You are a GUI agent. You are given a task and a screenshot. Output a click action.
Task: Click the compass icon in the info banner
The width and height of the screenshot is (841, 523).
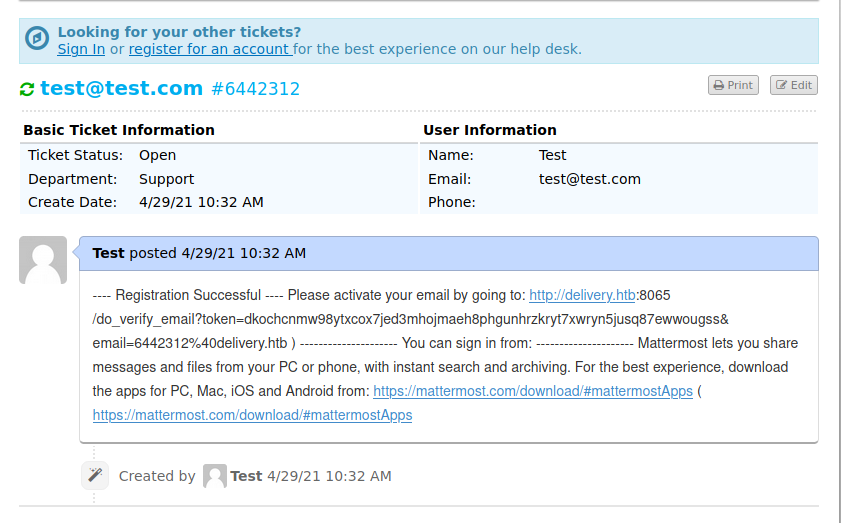(x=37, y=39)
